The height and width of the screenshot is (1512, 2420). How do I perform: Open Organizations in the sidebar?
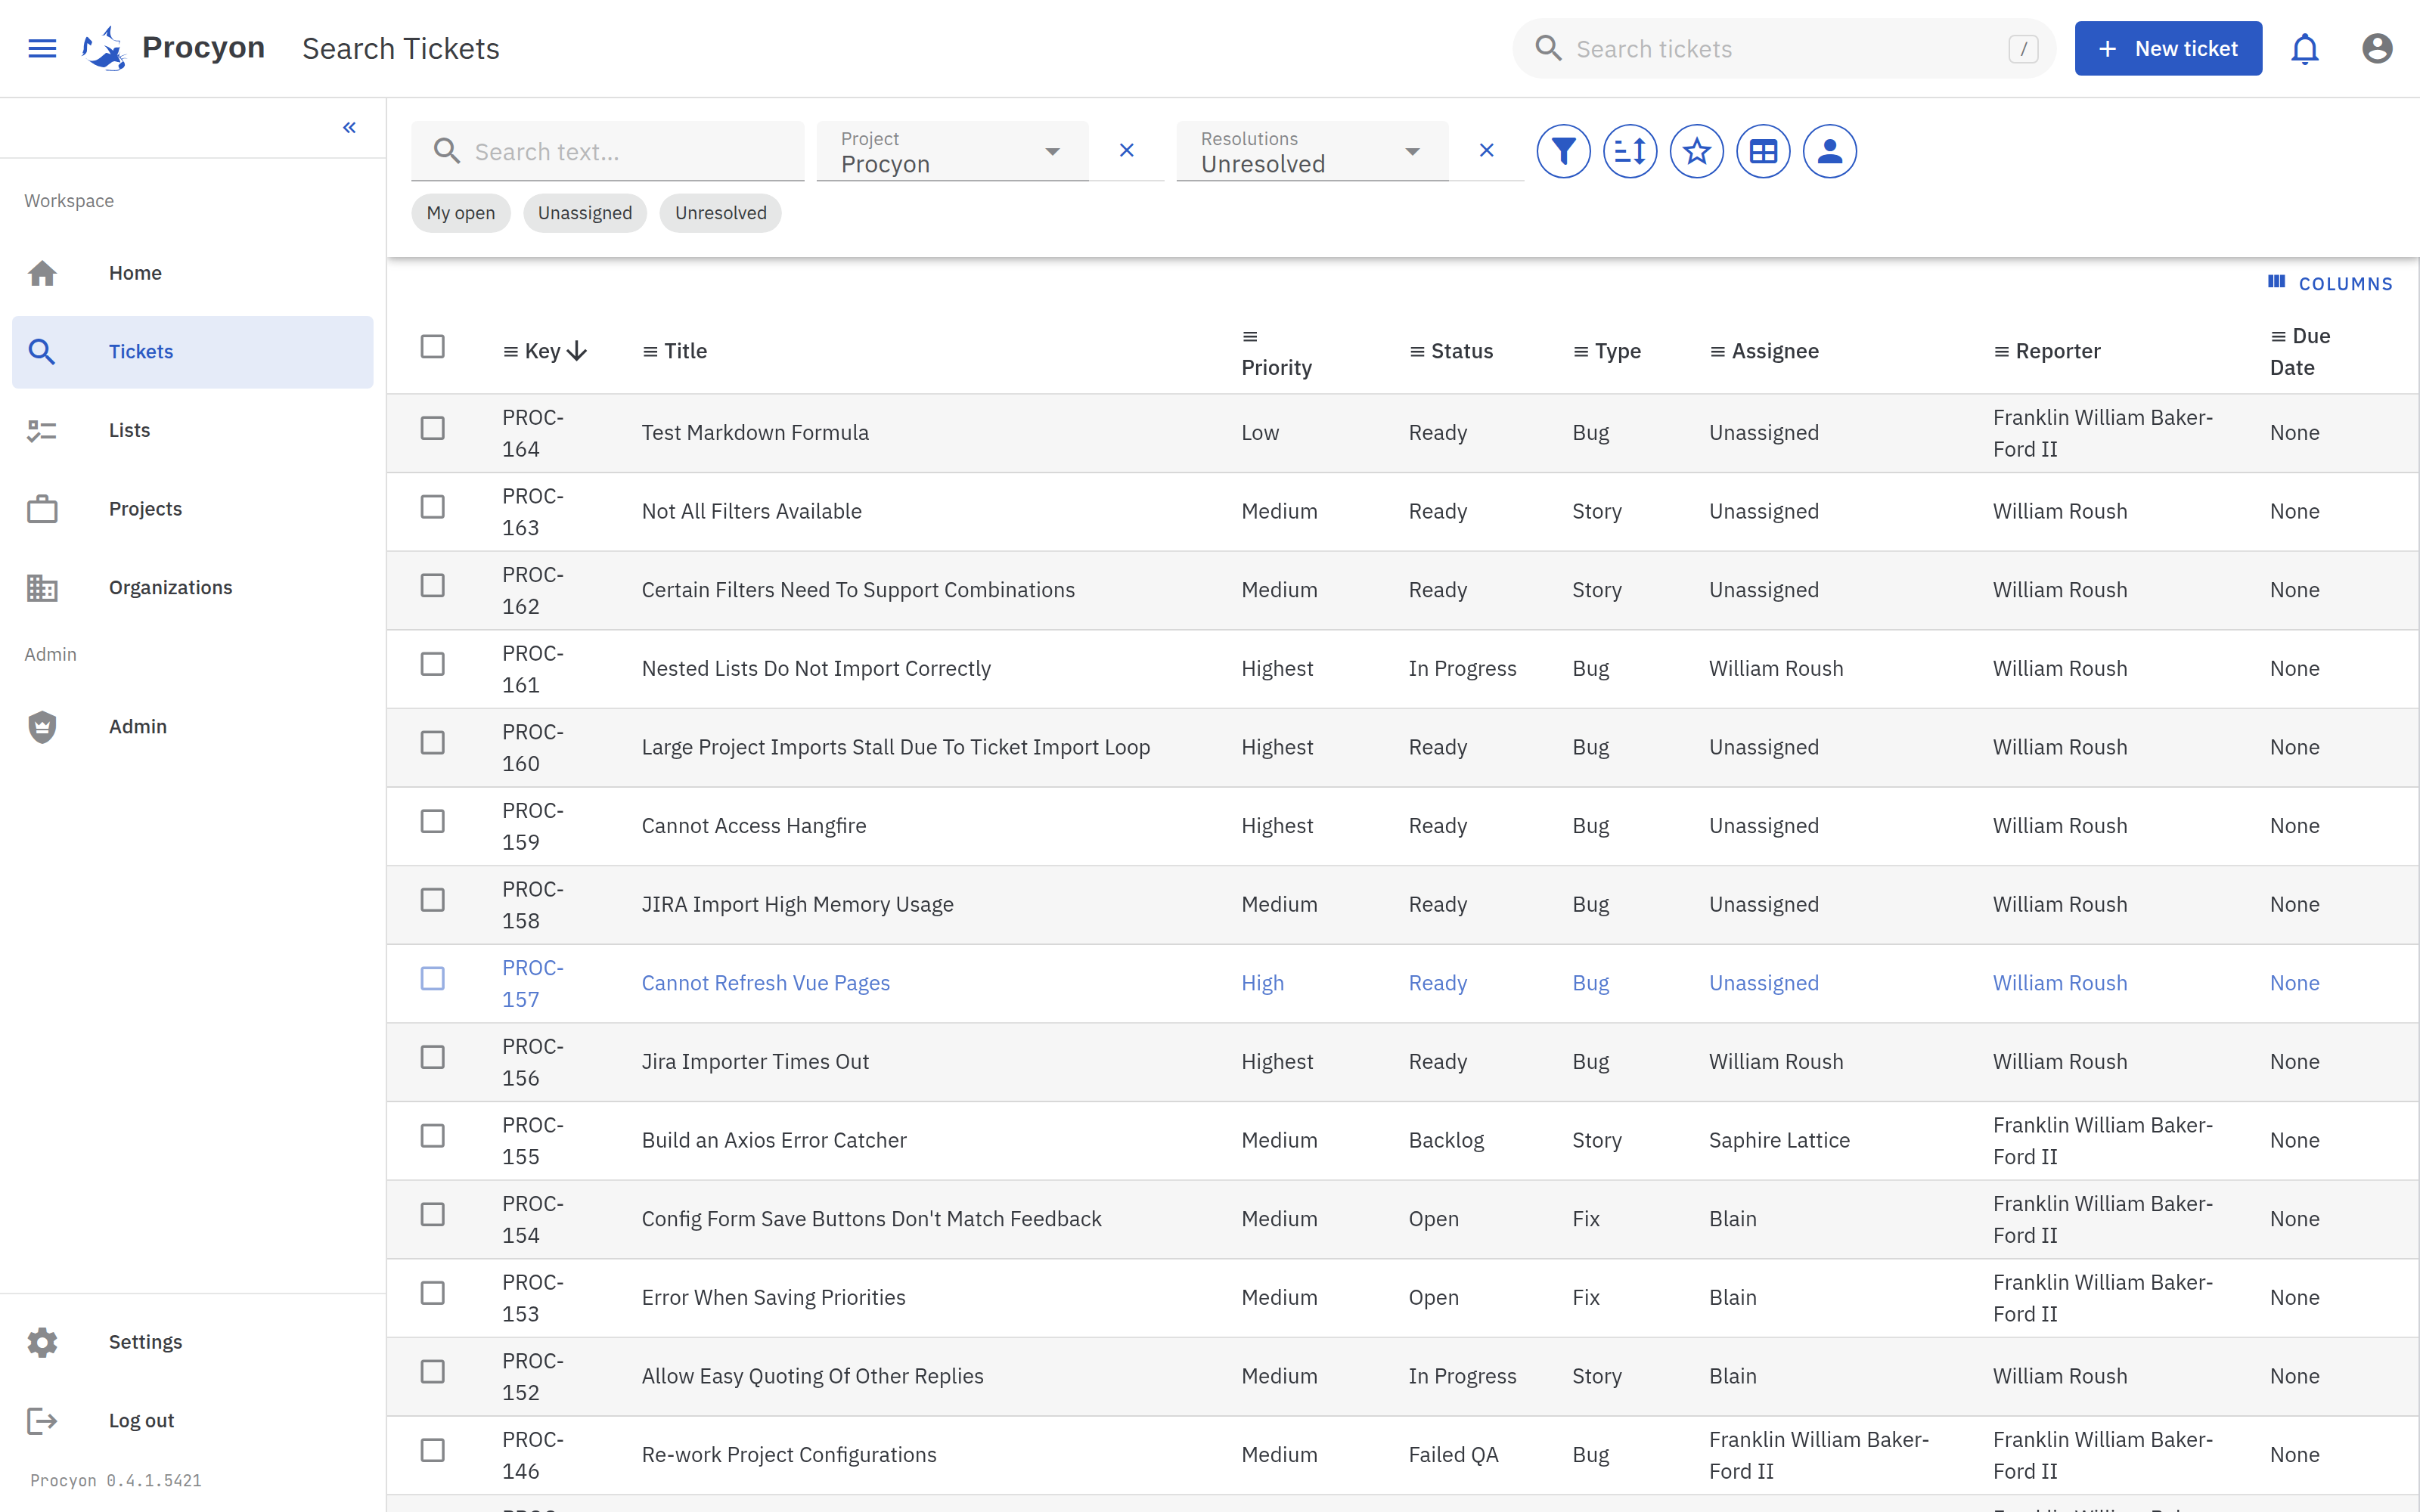pos(192,587)
